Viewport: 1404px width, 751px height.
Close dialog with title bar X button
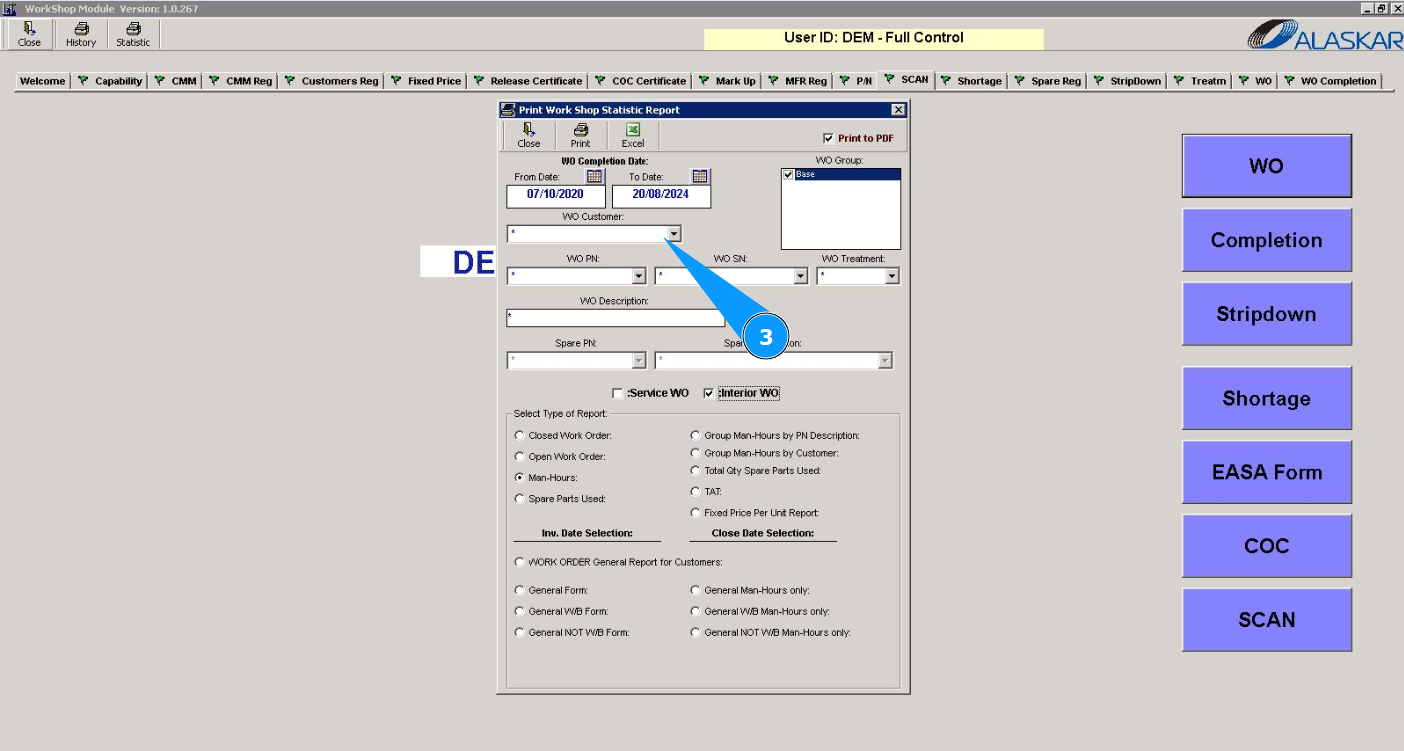898,110
